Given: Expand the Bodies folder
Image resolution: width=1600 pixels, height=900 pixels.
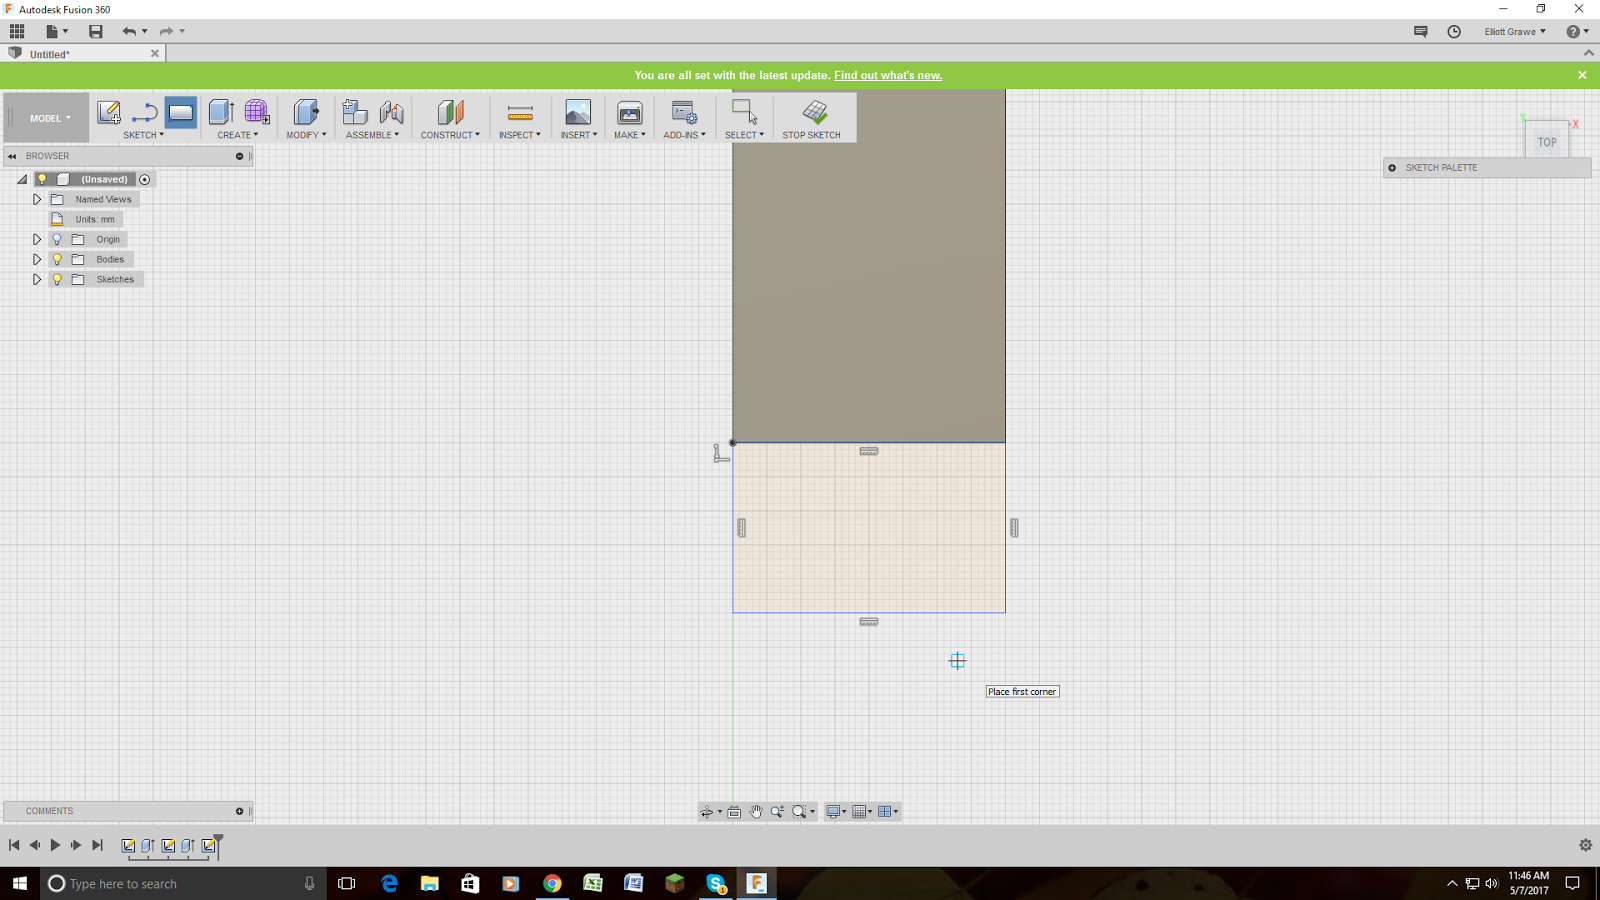Looking at the screenshot, I should coord(37,259).
